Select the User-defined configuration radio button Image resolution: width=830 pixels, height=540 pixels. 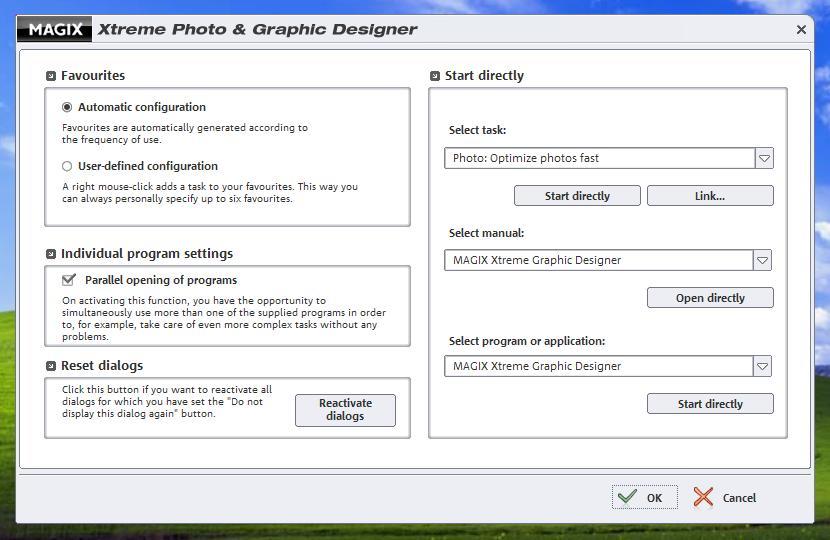point(67,166)
